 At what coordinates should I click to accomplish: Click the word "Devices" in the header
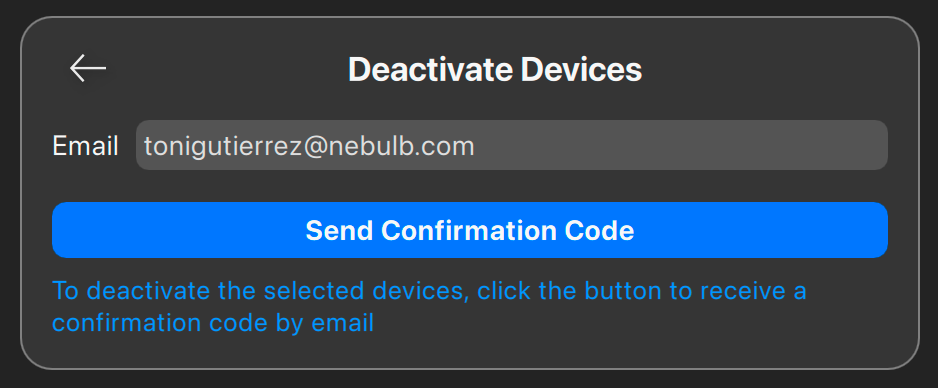[581, 69]
